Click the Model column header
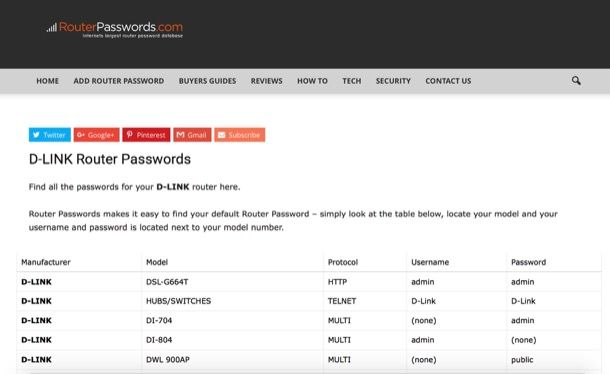This screenshot has width=610, height=374. [x=157, y=262]
